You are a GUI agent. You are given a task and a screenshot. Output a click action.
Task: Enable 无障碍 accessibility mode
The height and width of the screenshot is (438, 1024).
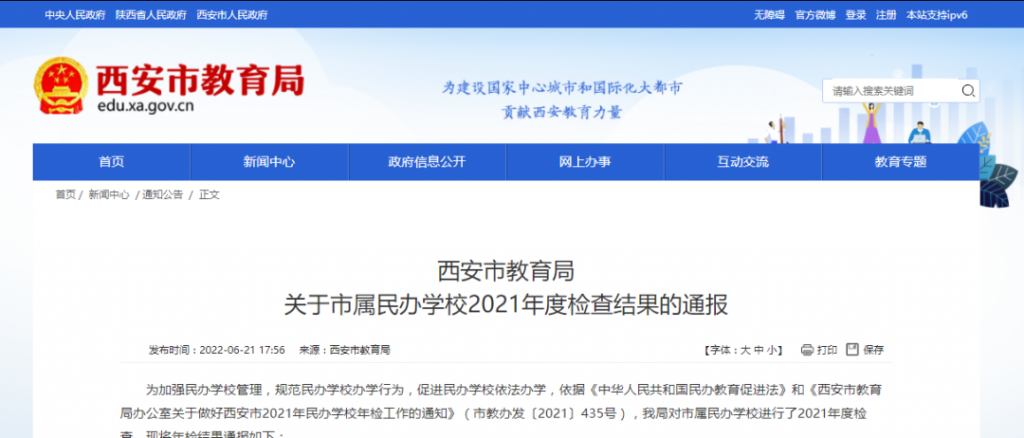(x=768, y=15)
